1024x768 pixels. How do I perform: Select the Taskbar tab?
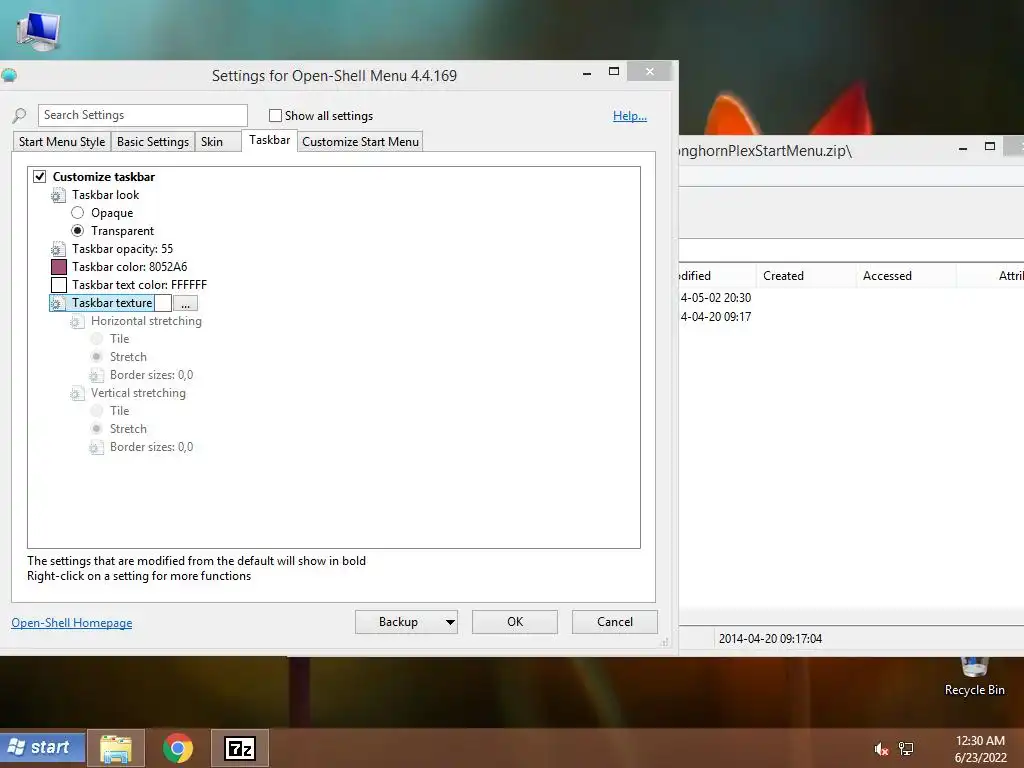point(270,140)
